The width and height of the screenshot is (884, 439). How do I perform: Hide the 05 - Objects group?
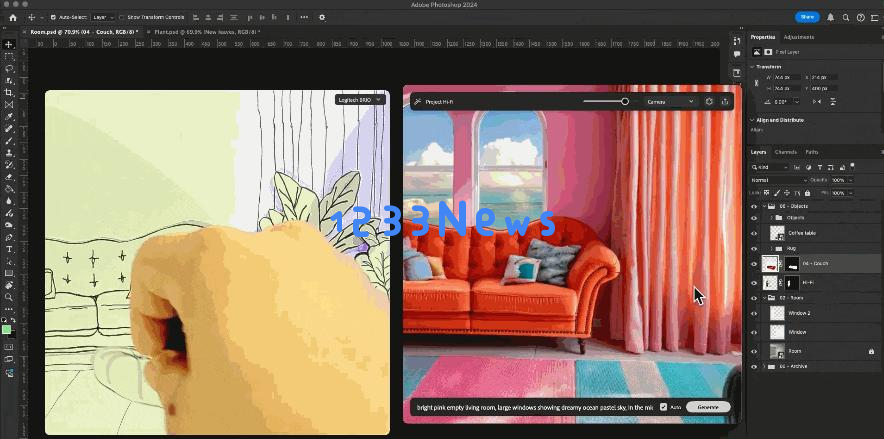point(754,206)
